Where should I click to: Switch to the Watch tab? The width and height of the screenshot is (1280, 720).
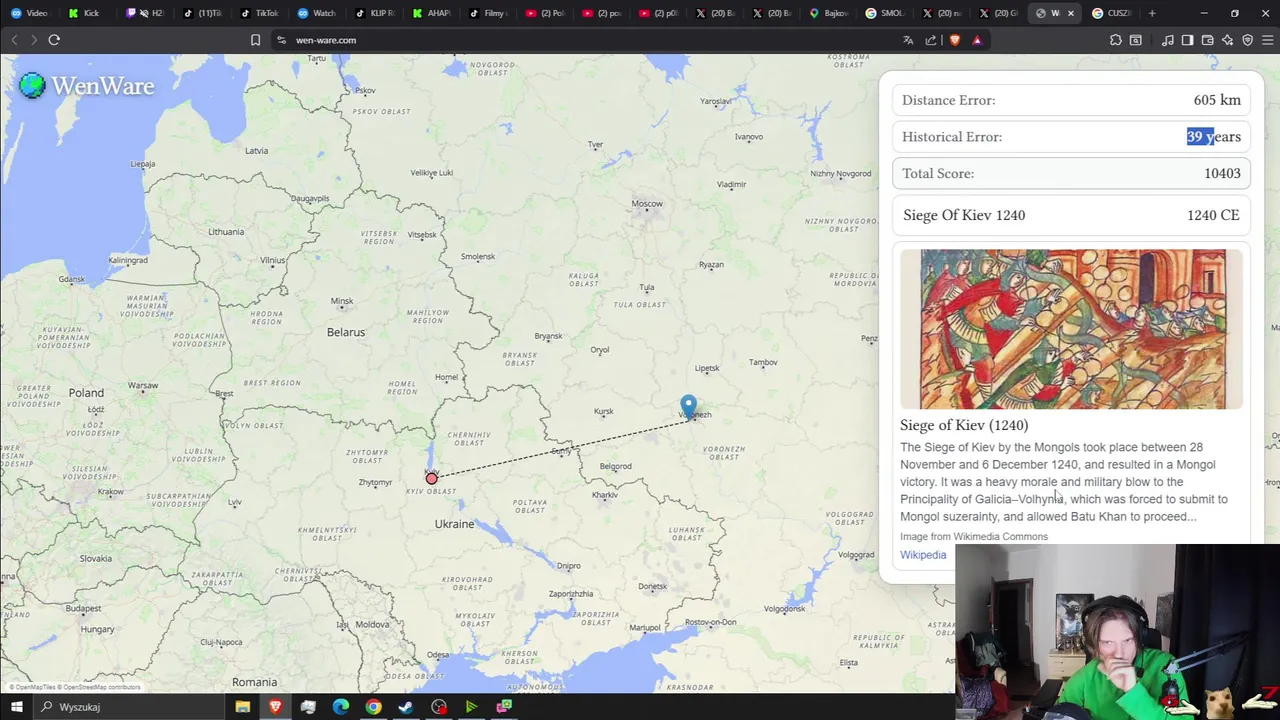315,13
